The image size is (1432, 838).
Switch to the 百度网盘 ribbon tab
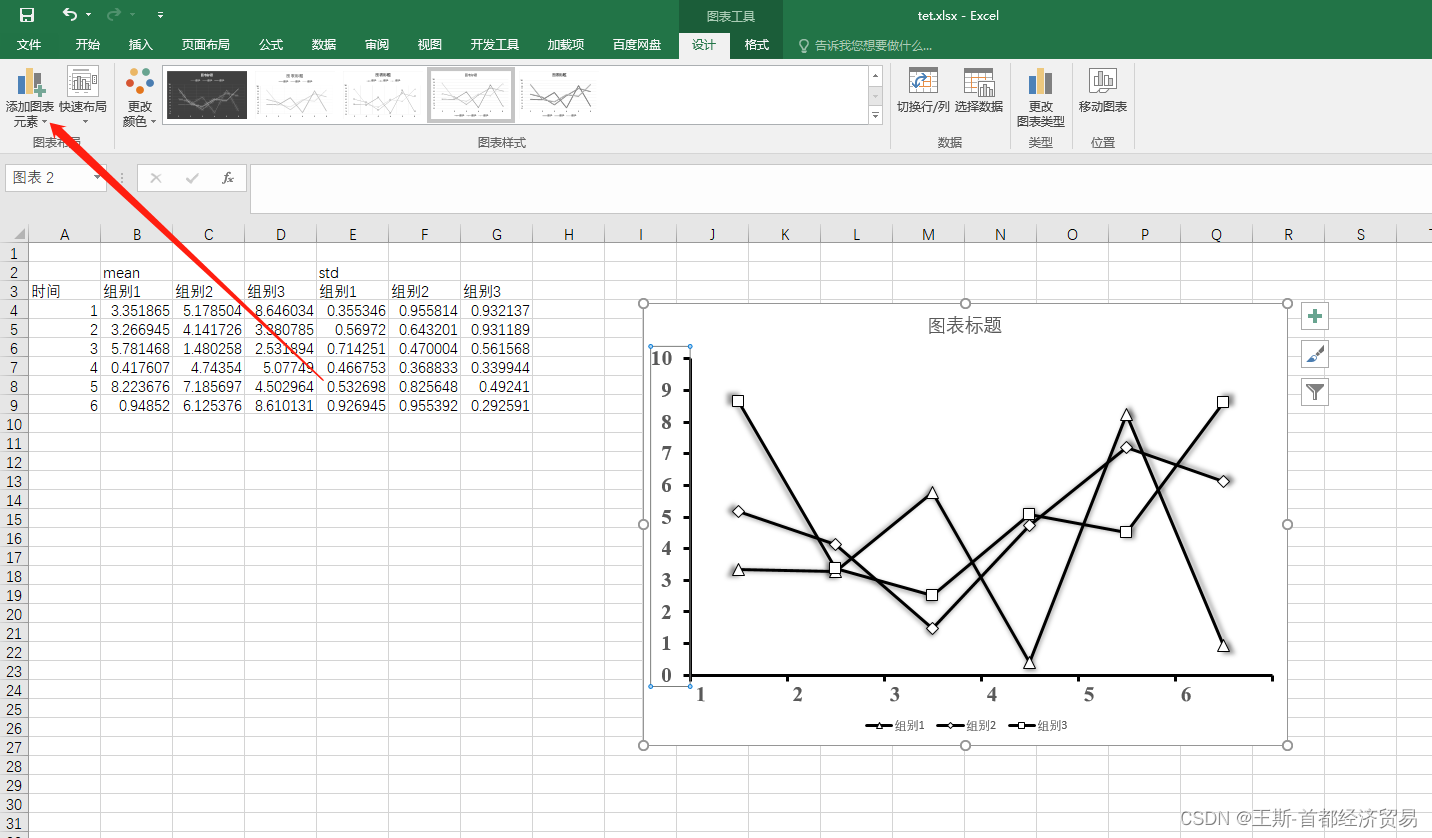pos(637,45)
